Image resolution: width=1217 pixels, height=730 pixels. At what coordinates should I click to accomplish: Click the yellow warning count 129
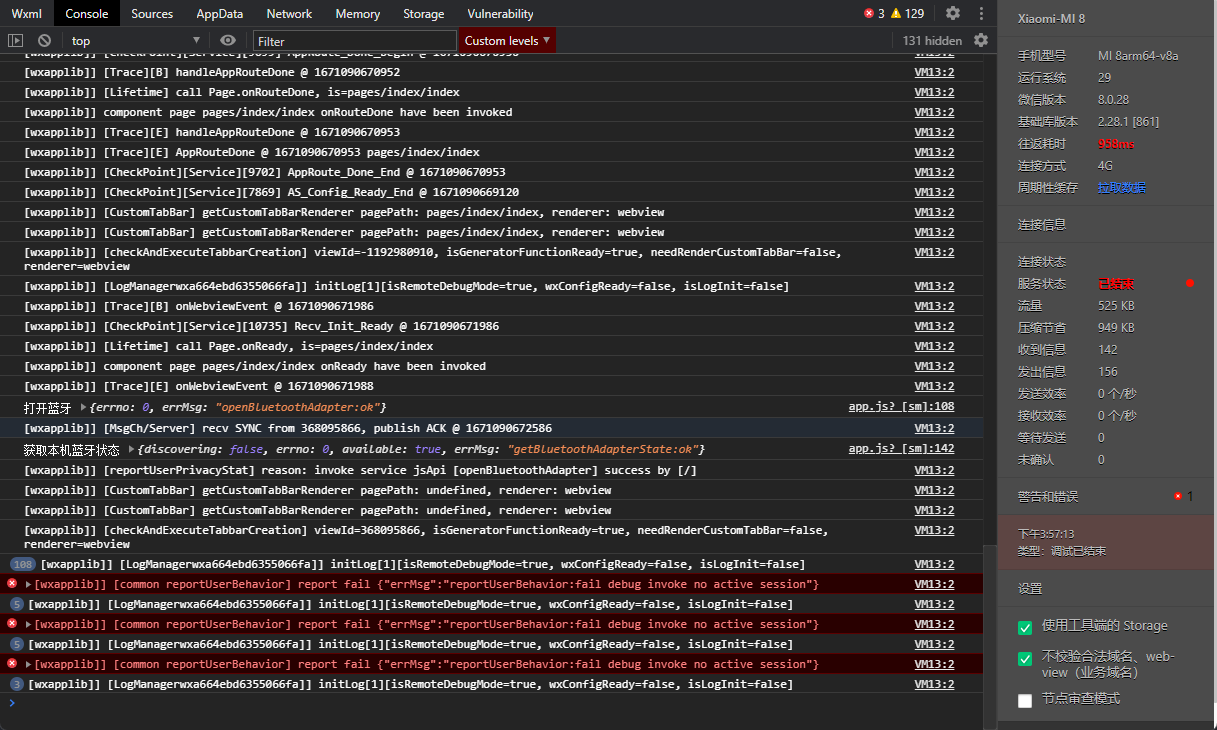point(907,14)
